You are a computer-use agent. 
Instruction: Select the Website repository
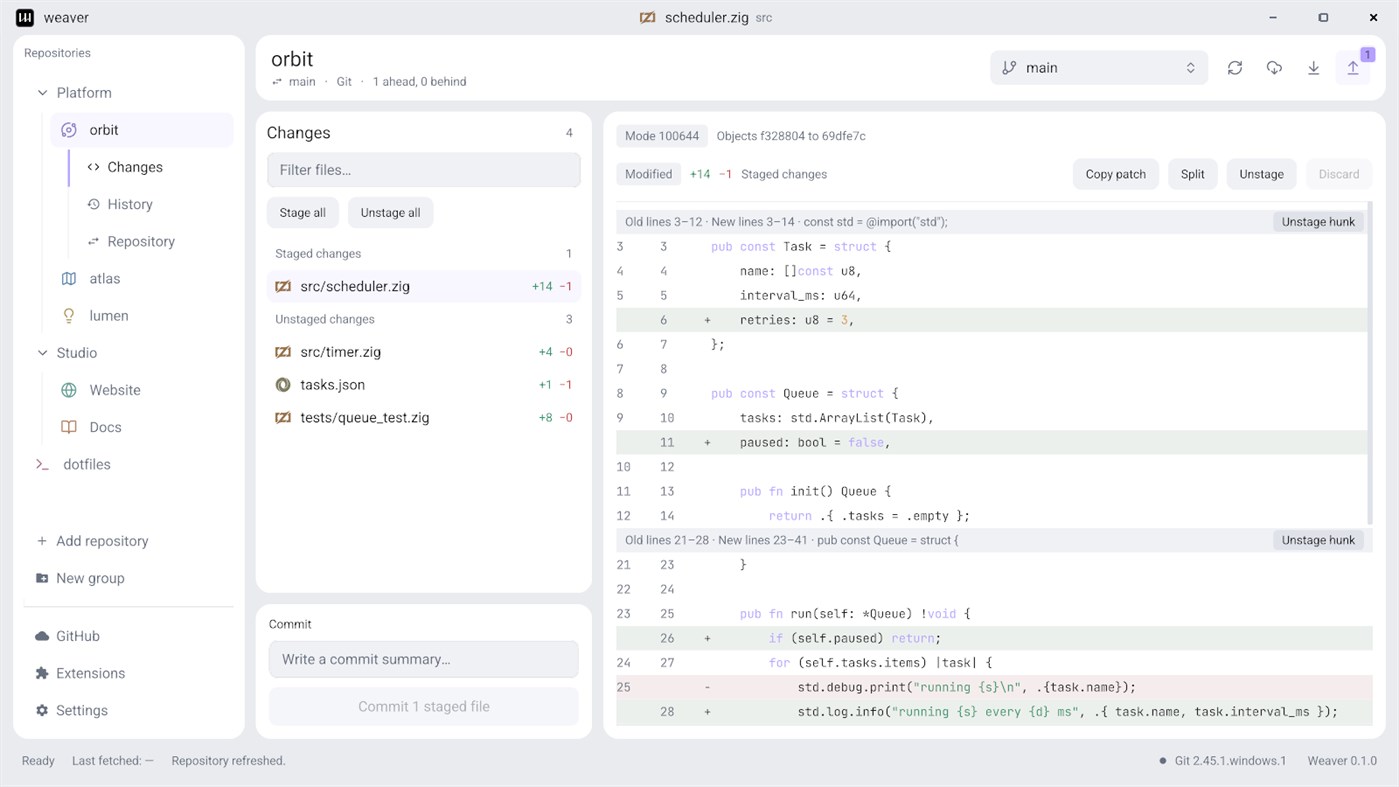click(x=142, y=390)
